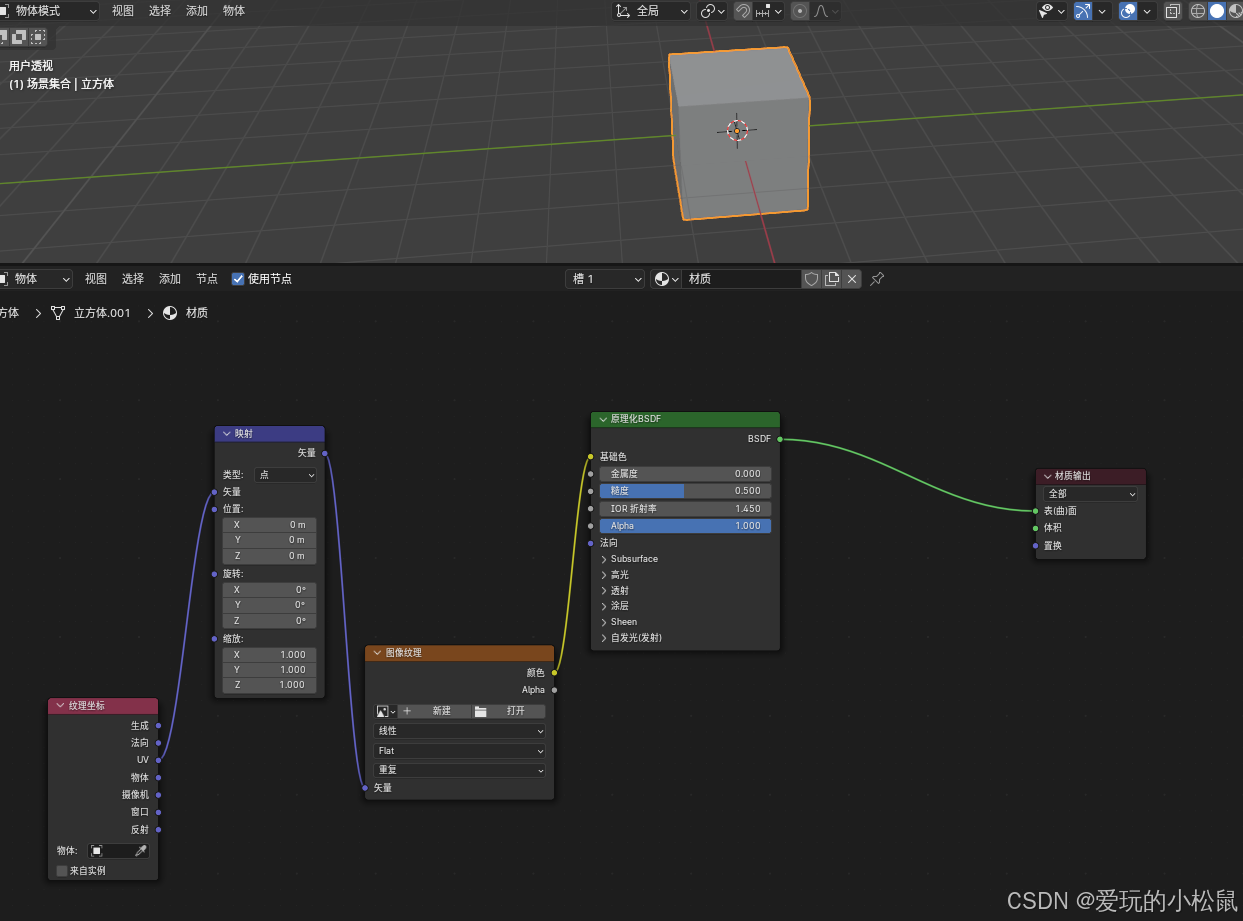1243x921 pixels.
Task: Open the 槽 1 material slot dropdown
Action: pyautogui.click(x=604, y=279)
